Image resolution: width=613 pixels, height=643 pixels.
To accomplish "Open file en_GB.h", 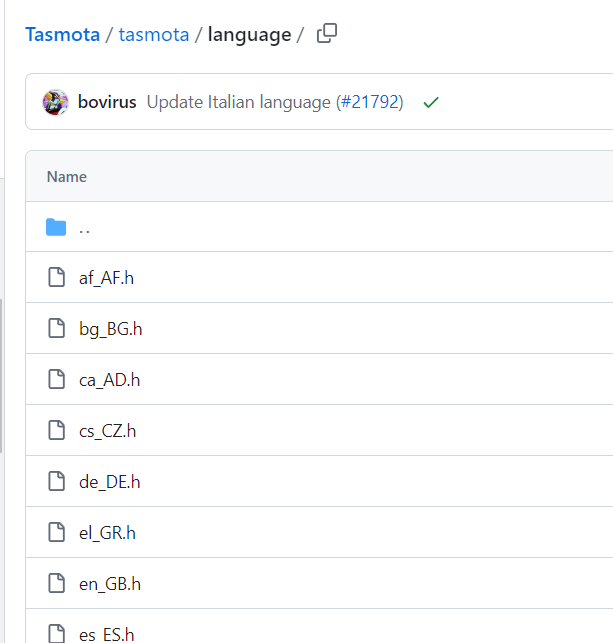I will (110, 584).
